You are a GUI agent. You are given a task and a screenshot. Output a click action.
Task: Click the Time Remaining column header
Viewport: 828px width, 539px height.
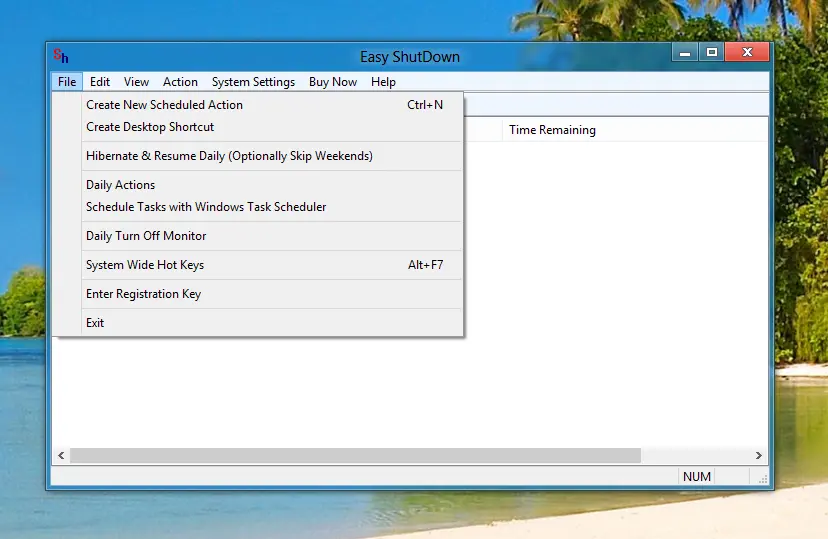point(635,130)
